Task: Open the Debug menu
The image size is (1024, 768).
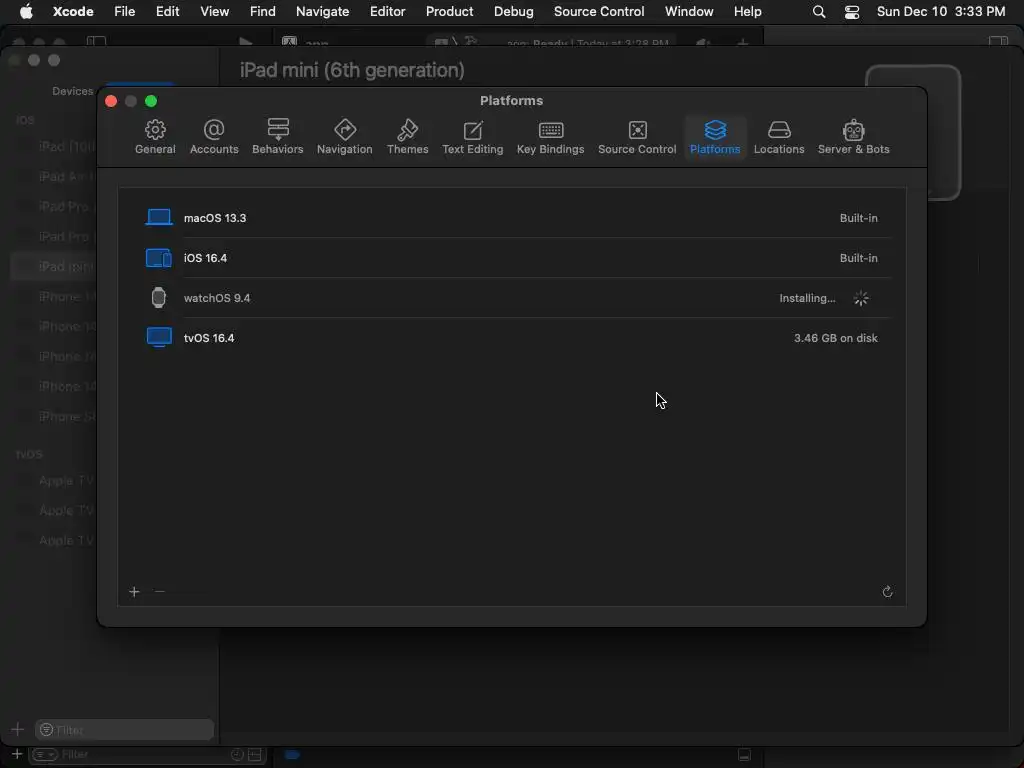Action: [x=513, y=11]
